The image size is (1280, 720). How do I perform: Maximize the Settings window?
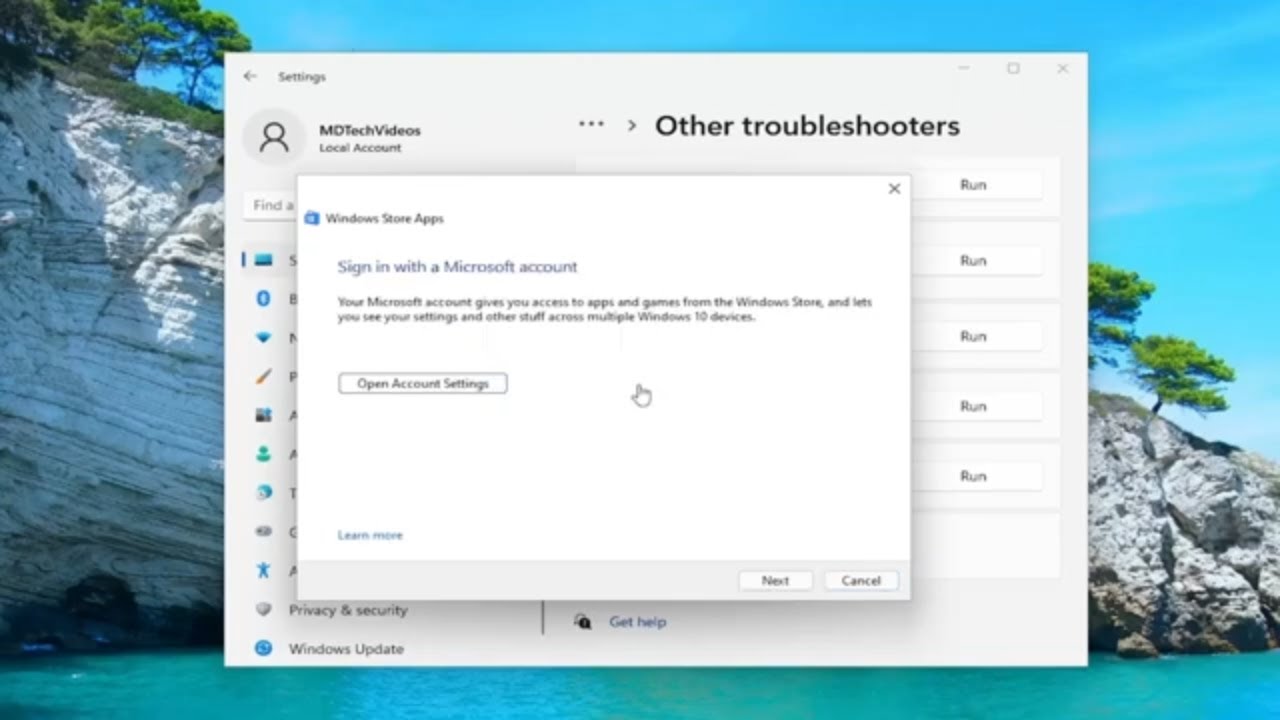pyautogui.click(x=1013, y=68)
